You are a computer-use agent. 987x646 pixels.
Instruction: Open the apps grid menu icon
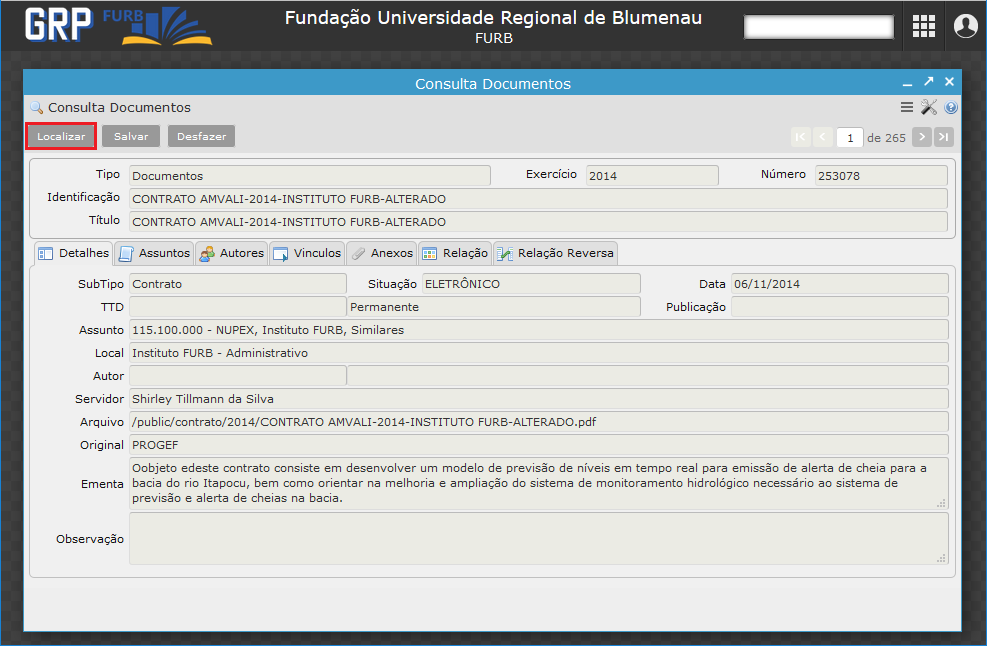coord(923,26)
